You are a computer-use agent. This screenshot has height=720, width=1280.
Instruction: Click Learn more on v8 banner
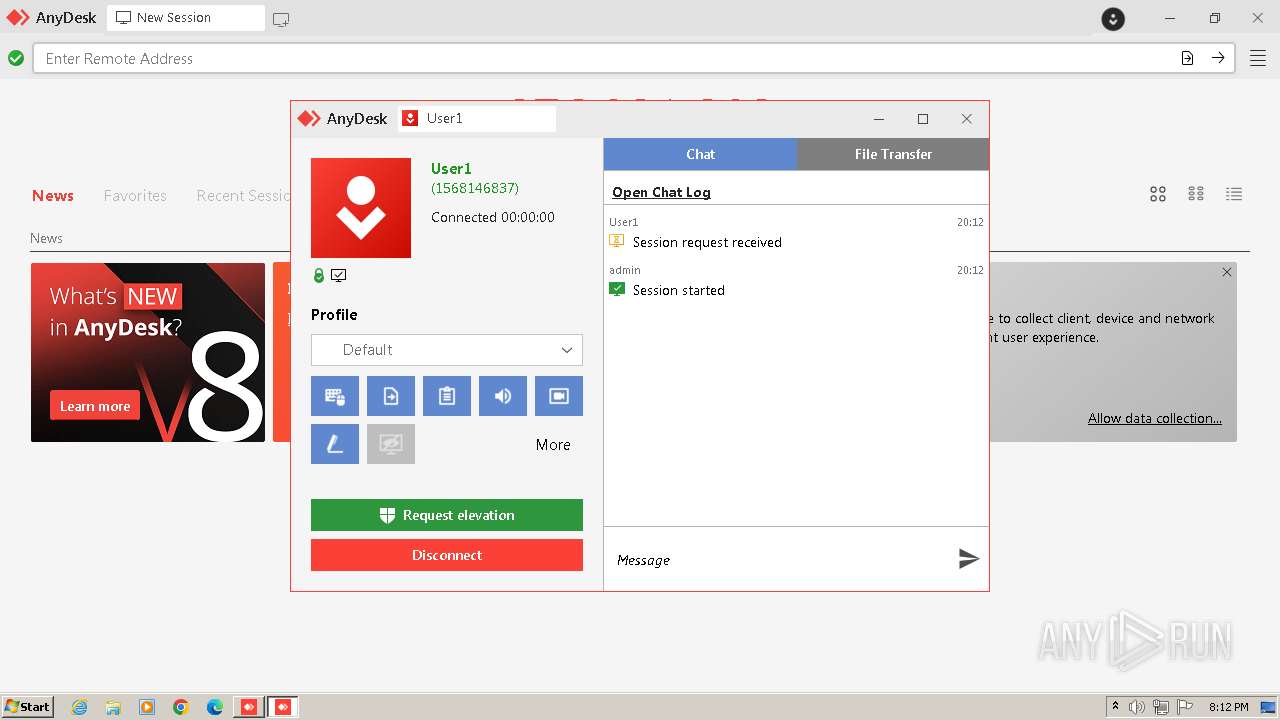coord(95,406)
